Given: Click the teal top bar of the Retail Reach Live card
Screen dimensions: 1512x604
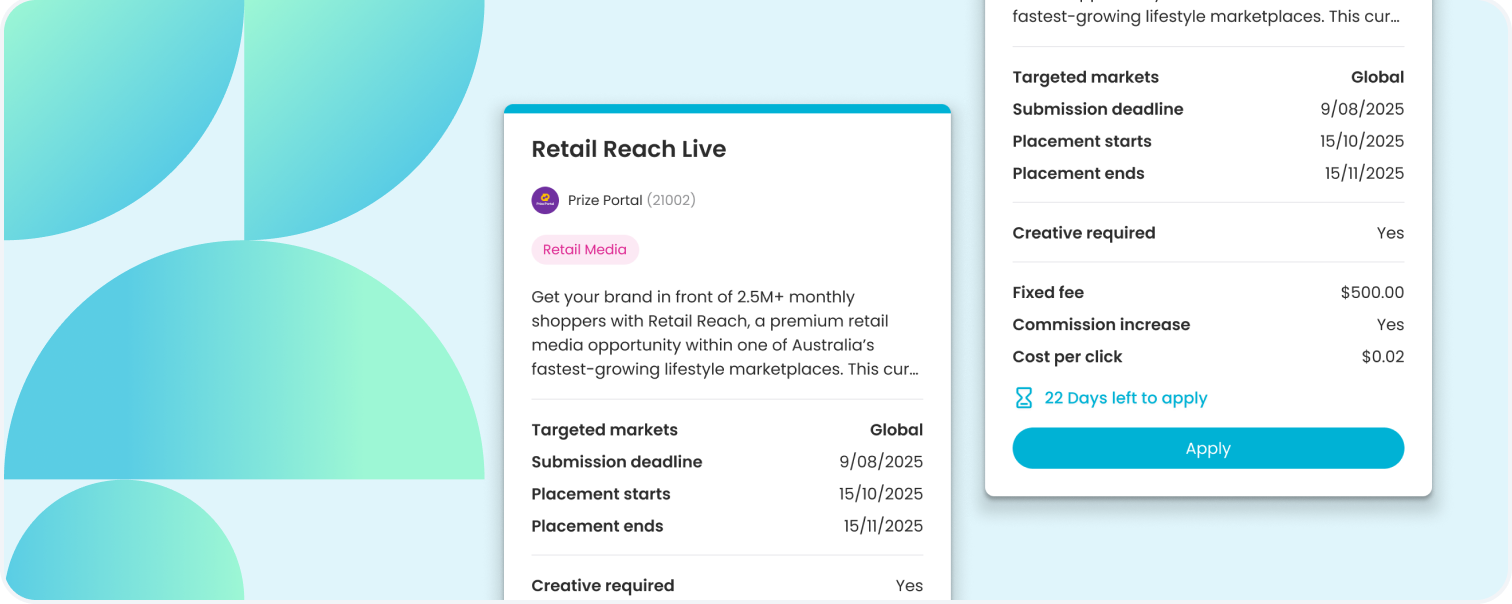Looking at the screenshot, I should [727, 108].
